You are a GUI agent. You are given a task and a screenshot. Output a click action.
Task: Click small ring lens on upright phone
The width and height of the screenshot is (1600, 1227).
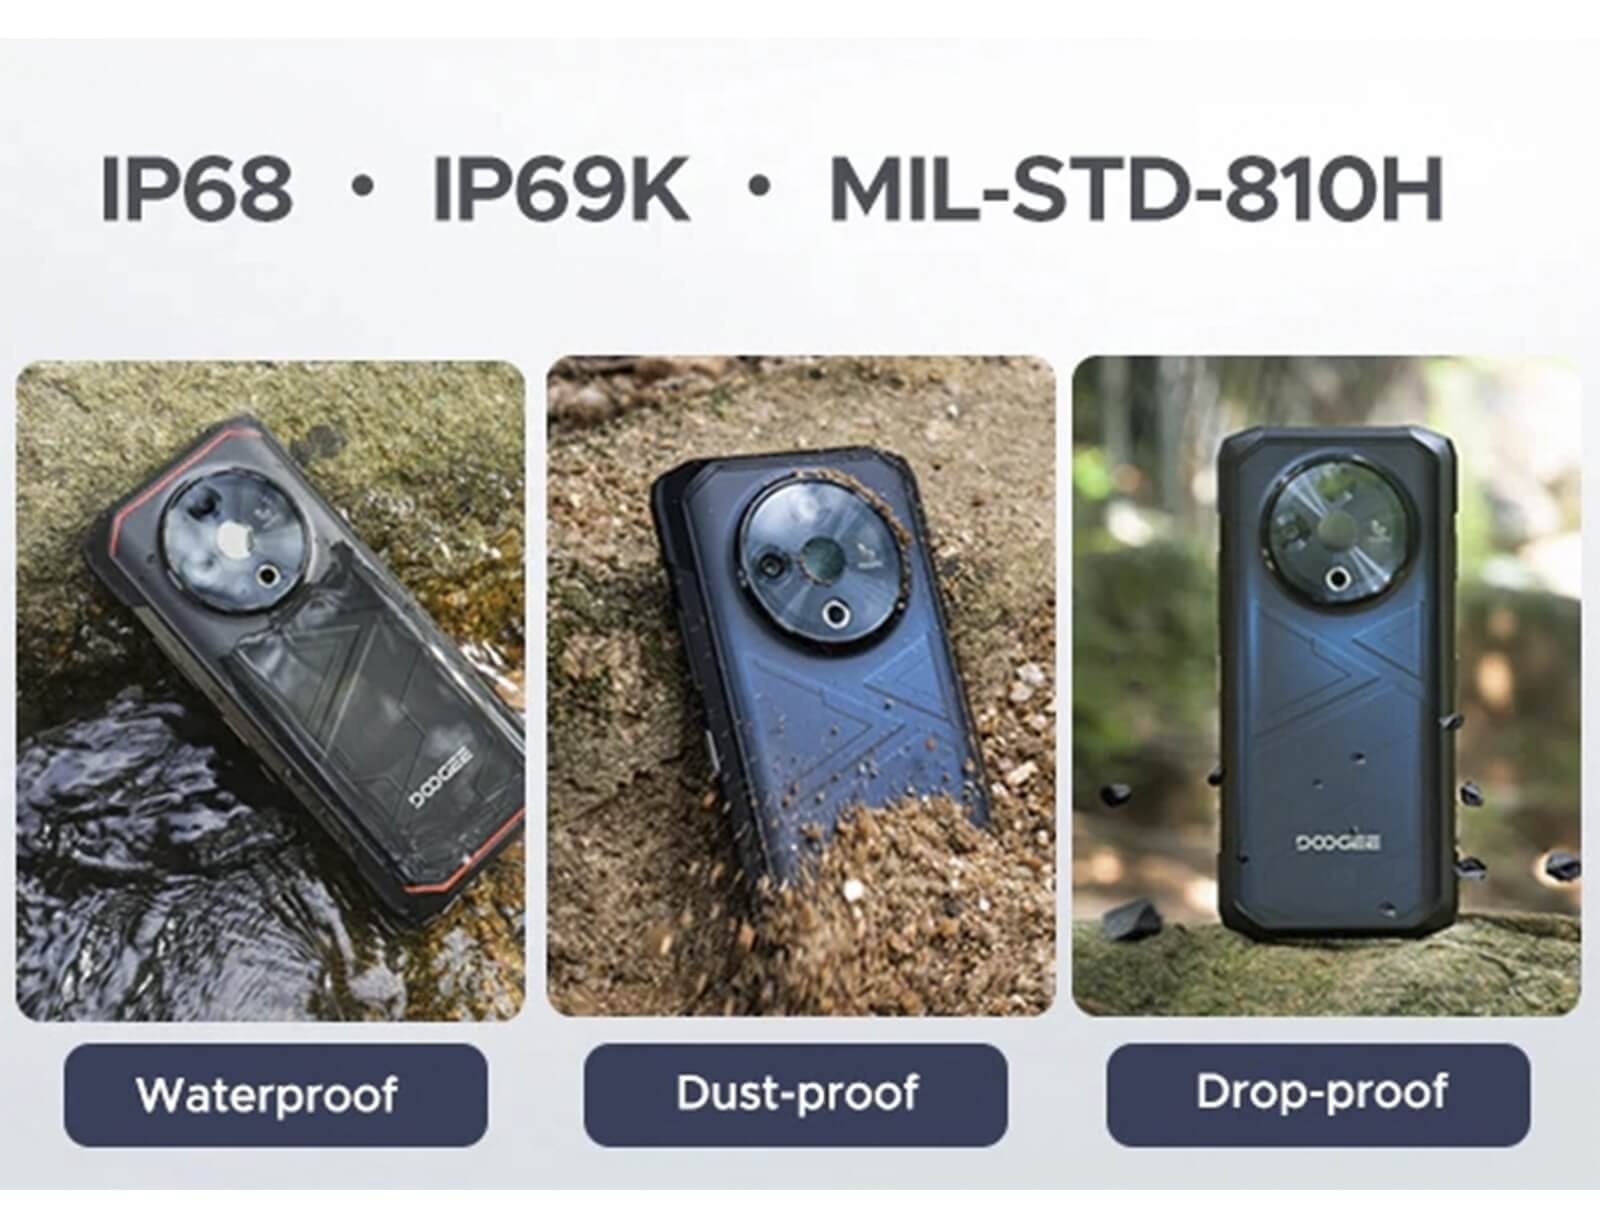pos(1336,580)
